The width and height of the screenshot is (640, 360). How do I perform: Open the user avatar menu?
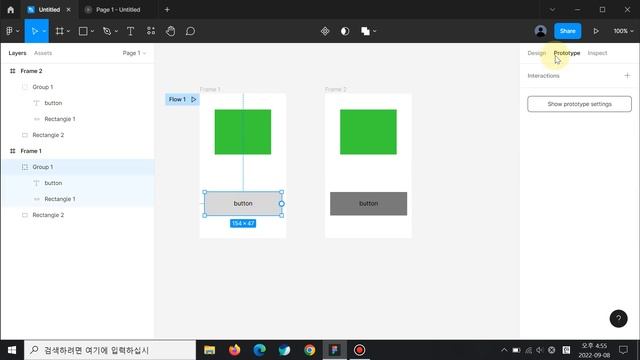(x=540, y=31)
